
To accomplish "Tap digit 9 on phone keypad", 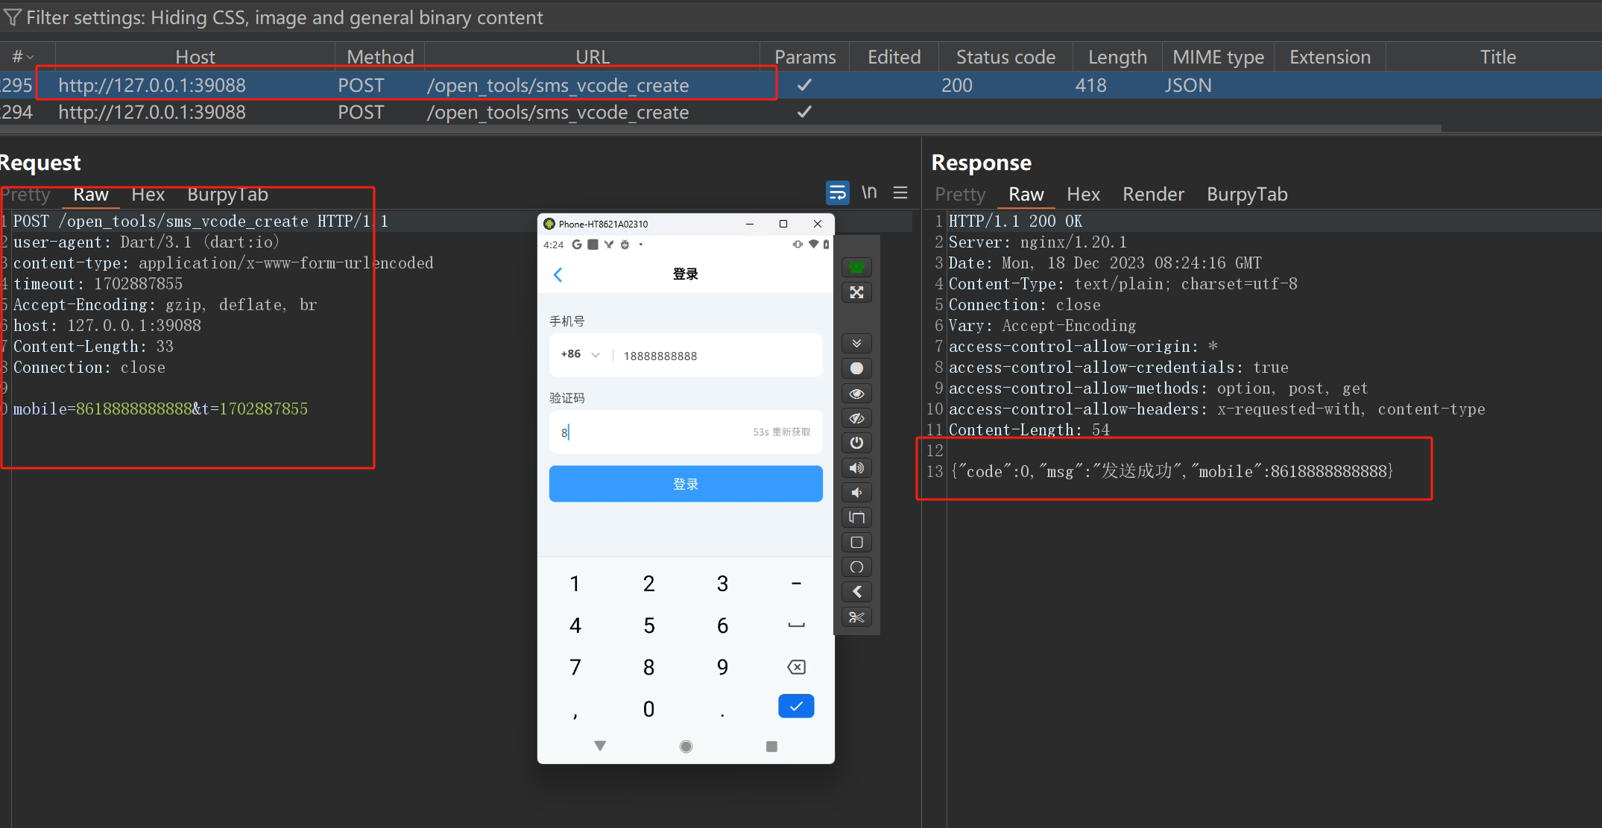I will pos(722,667).
